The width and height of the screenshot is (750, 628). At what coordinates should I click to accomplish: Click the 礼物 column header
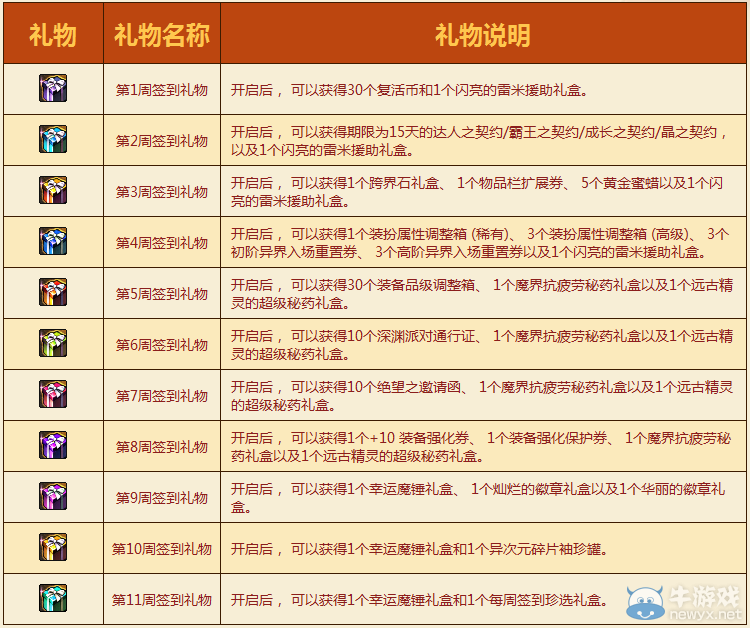click(53, 33)
